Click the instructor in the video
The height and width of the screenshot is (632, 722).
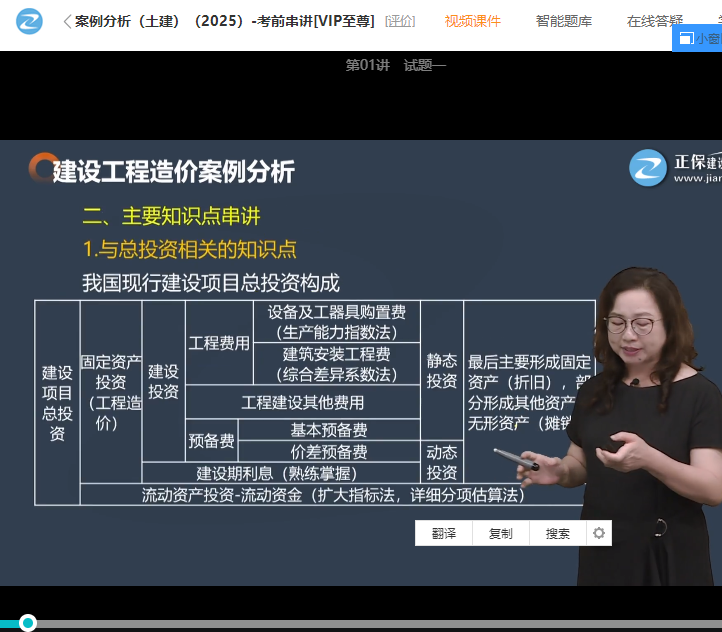click(640, 420)
